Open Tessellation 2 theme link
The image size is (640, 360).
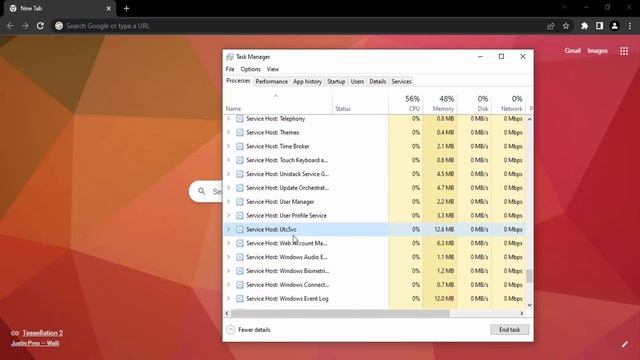point(43,333)
